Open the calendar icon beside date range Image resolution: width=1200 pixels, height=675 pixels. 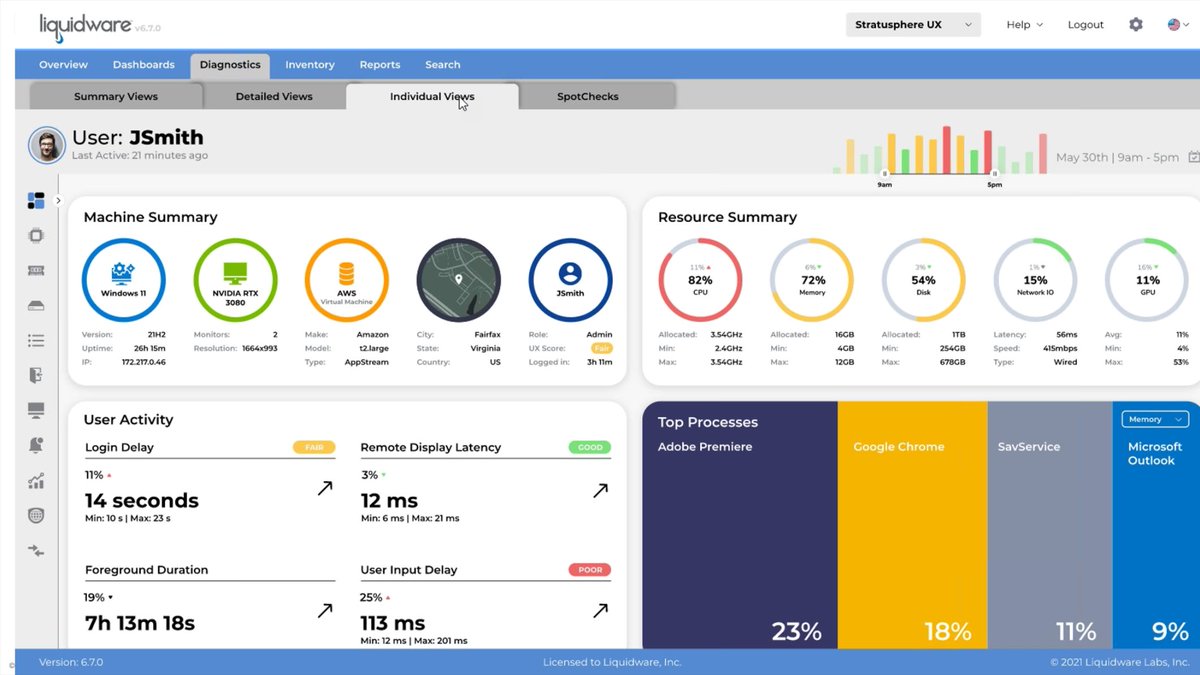(x=1194, y=157)
